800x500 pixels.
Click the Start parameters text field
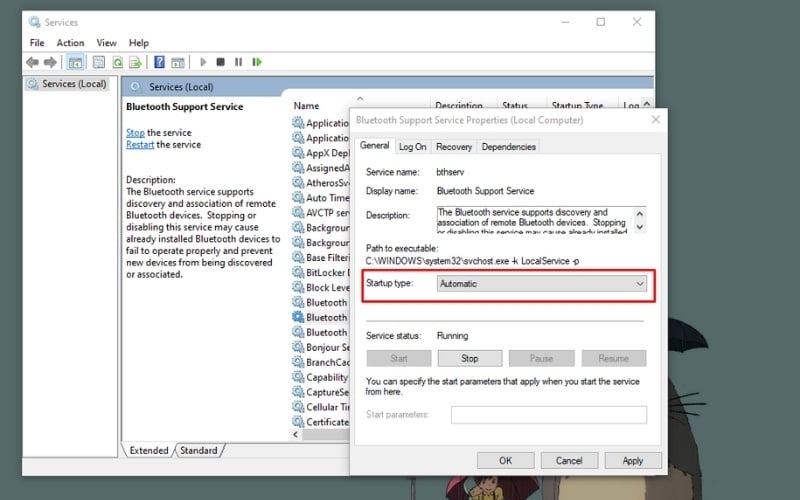(x=548, y=414)
